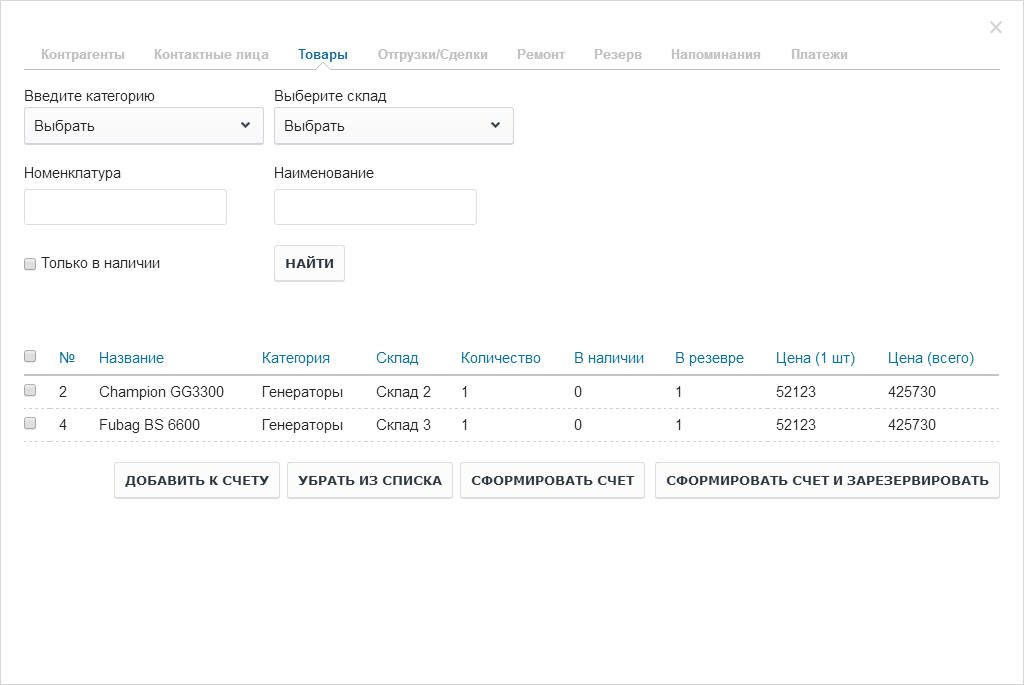Switch to the Контрагенты tab
This screenshot has width=1024, height=685.
(x=83, y=55)
